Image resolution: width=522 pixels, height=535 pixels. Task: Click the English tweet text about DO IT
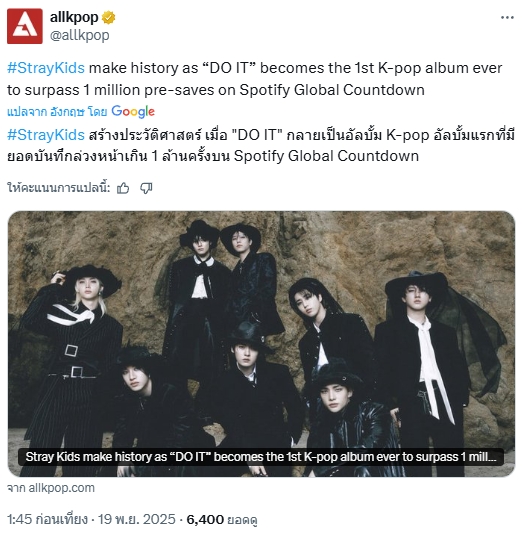[255, 79]
